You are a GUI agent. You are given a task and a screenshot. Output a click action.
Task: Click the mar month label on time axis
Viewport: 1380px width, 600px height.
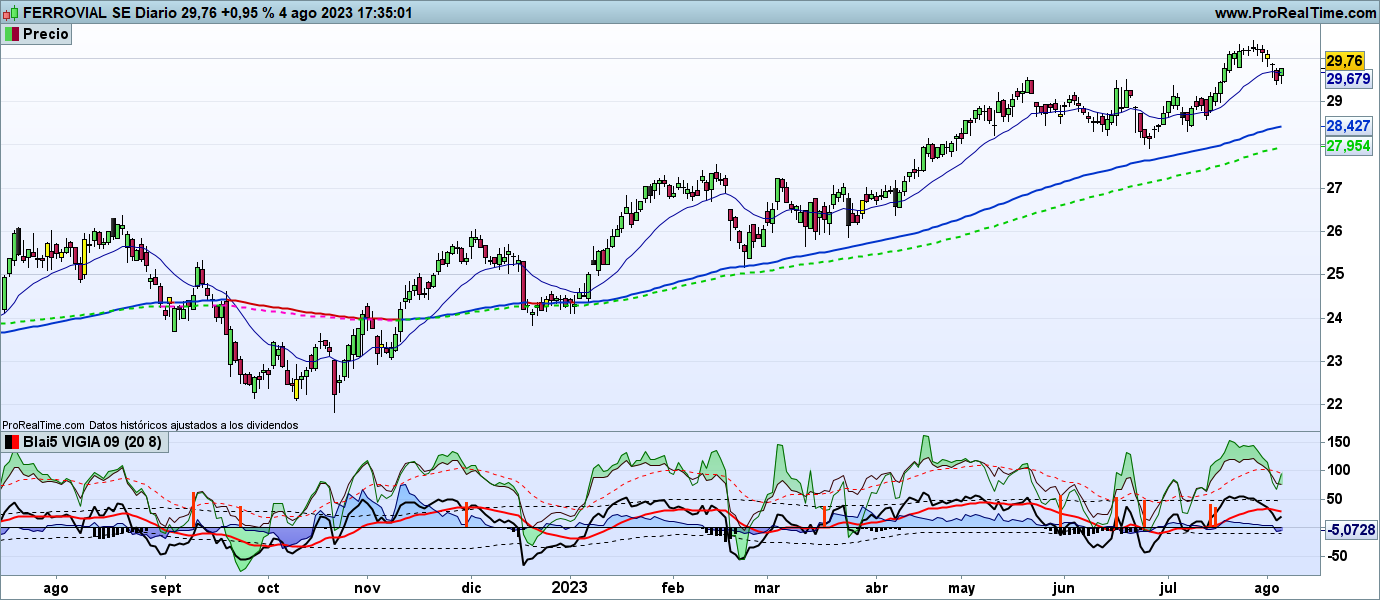tap(768, 588)
